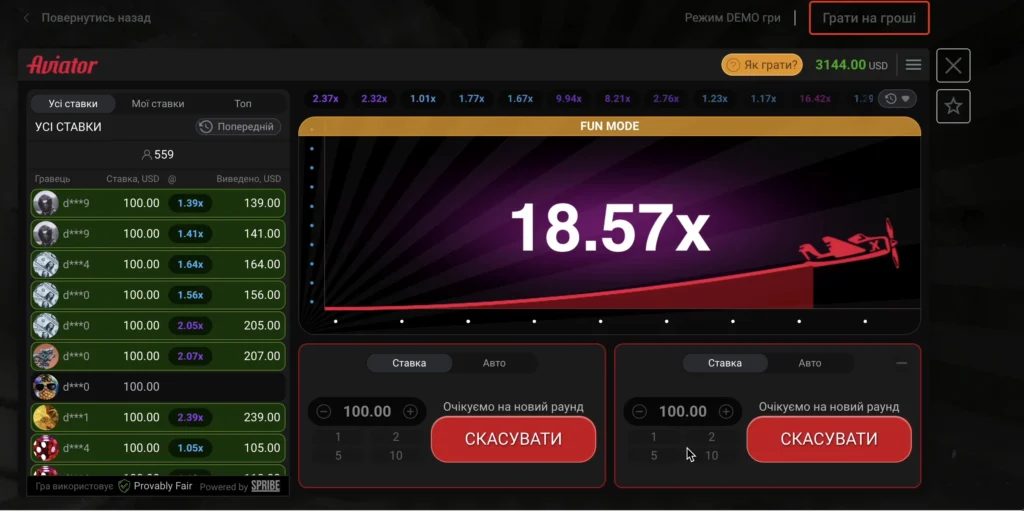The height and width of the screenshot is (511, 1024).
Task: Click the 2.76x history multiplier
Action: coord(666,99)
